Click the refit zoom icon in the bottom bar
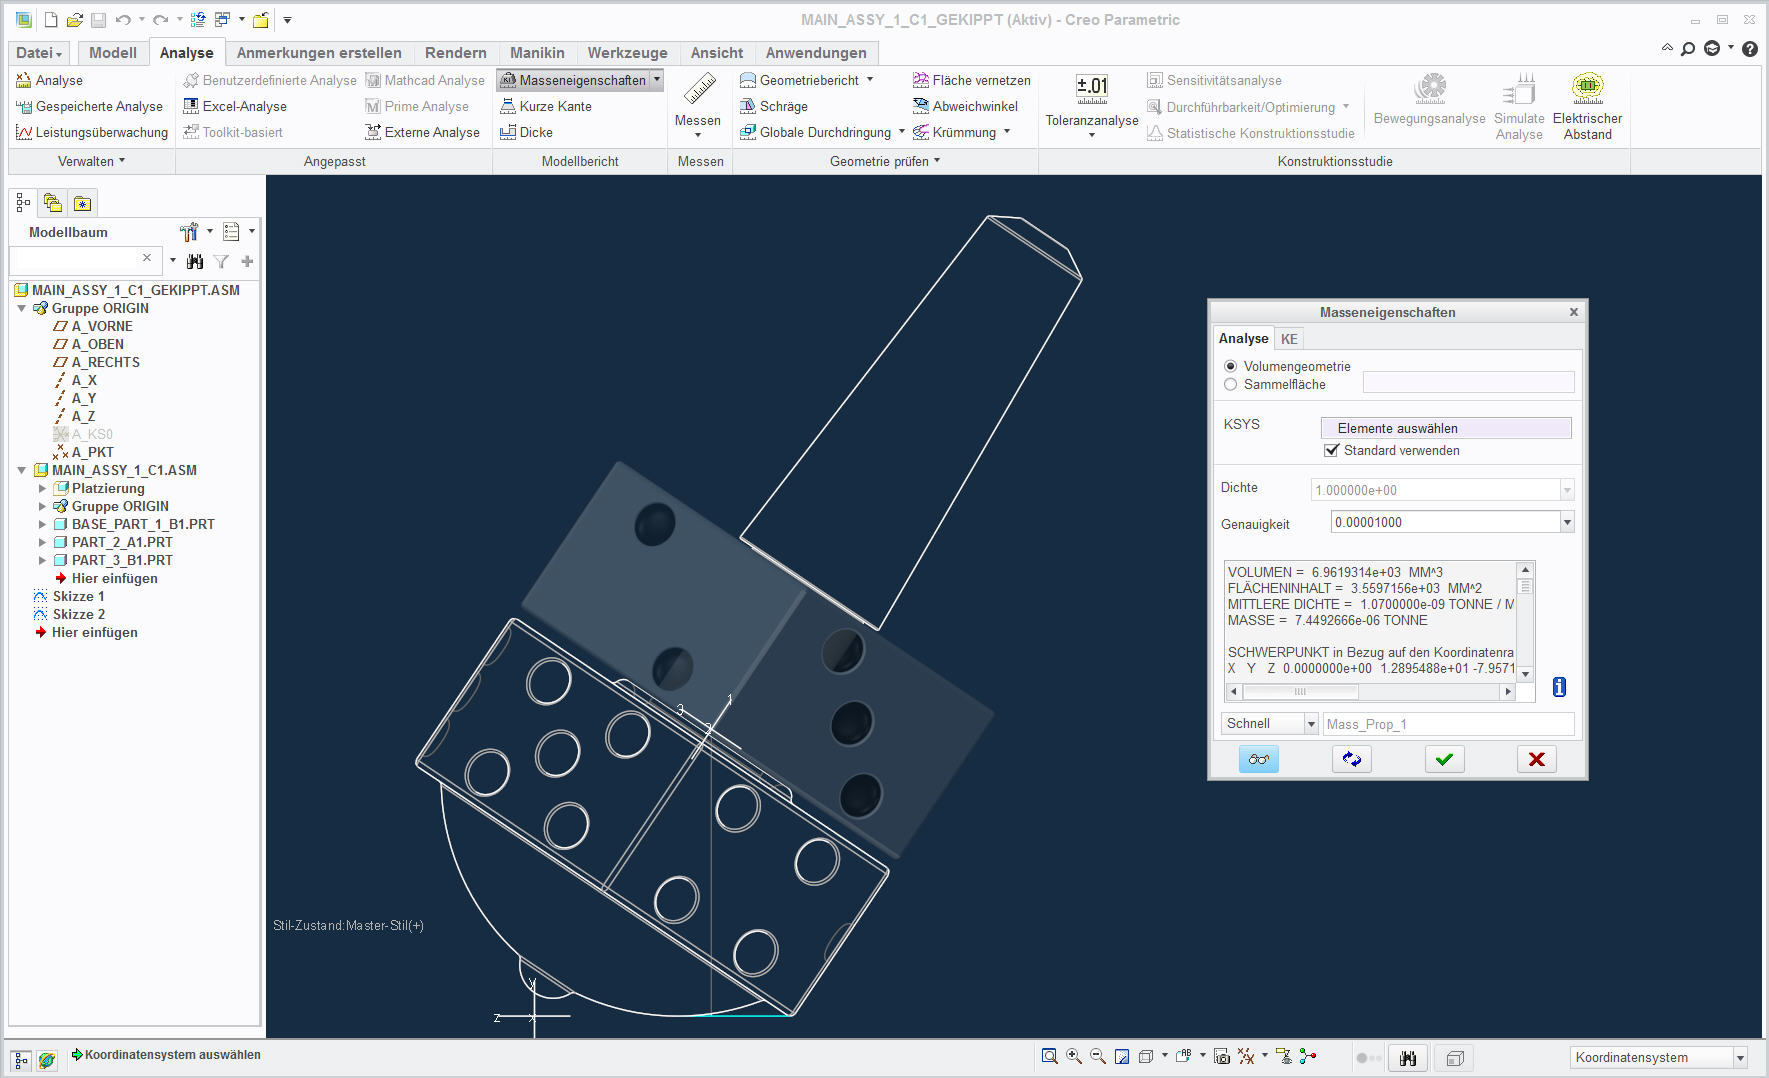 [x=1049, y=1056]
